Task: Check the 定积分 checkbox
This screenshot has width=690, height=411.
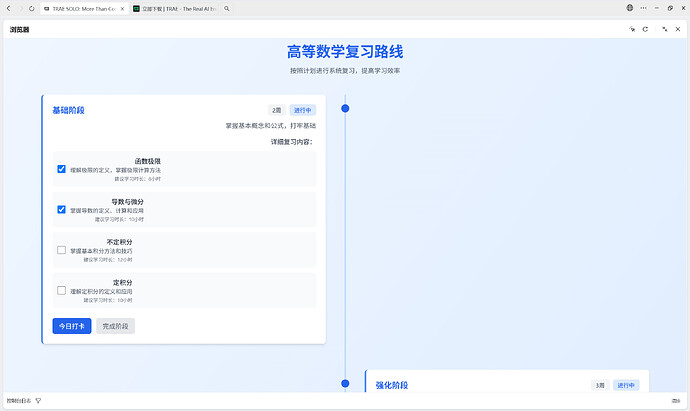Action: [62, 290]
